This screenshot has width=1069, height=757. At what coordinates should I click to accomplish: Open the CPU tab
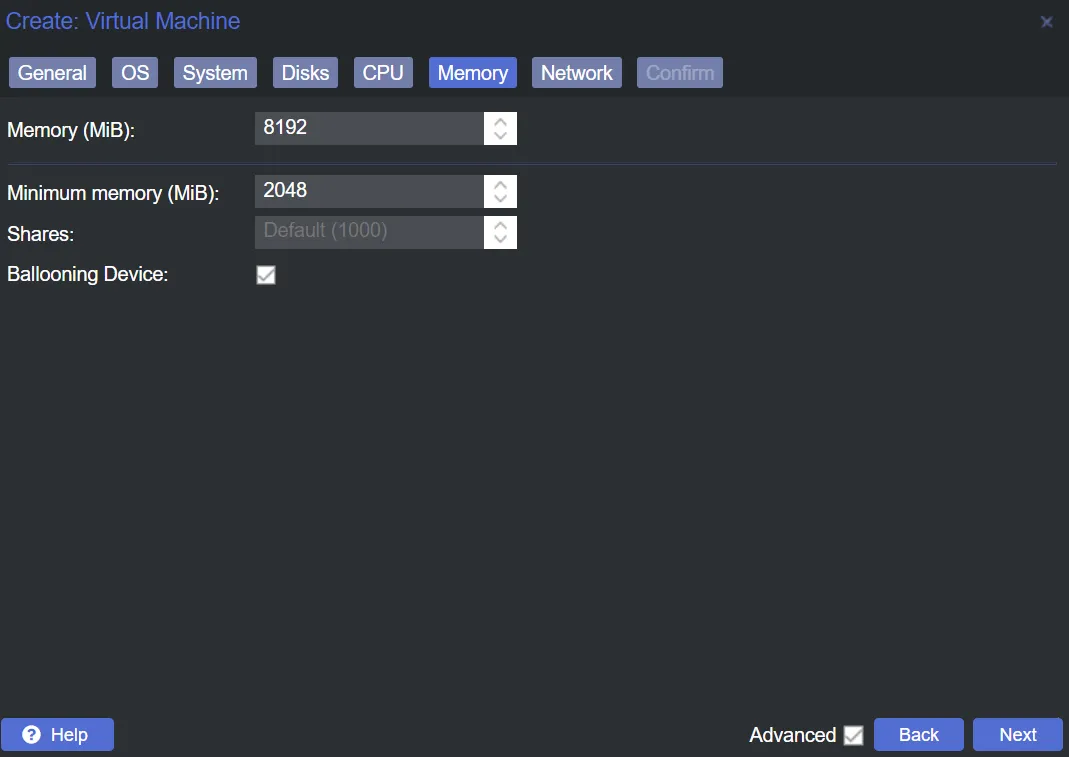[x=383, y=73]
